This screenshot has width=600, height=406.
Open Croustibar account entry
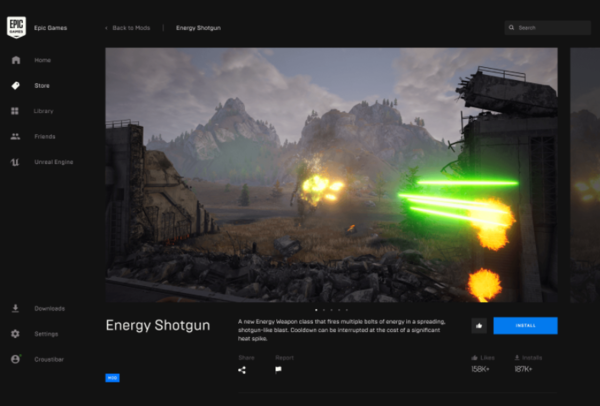click(x=49, y=359)
